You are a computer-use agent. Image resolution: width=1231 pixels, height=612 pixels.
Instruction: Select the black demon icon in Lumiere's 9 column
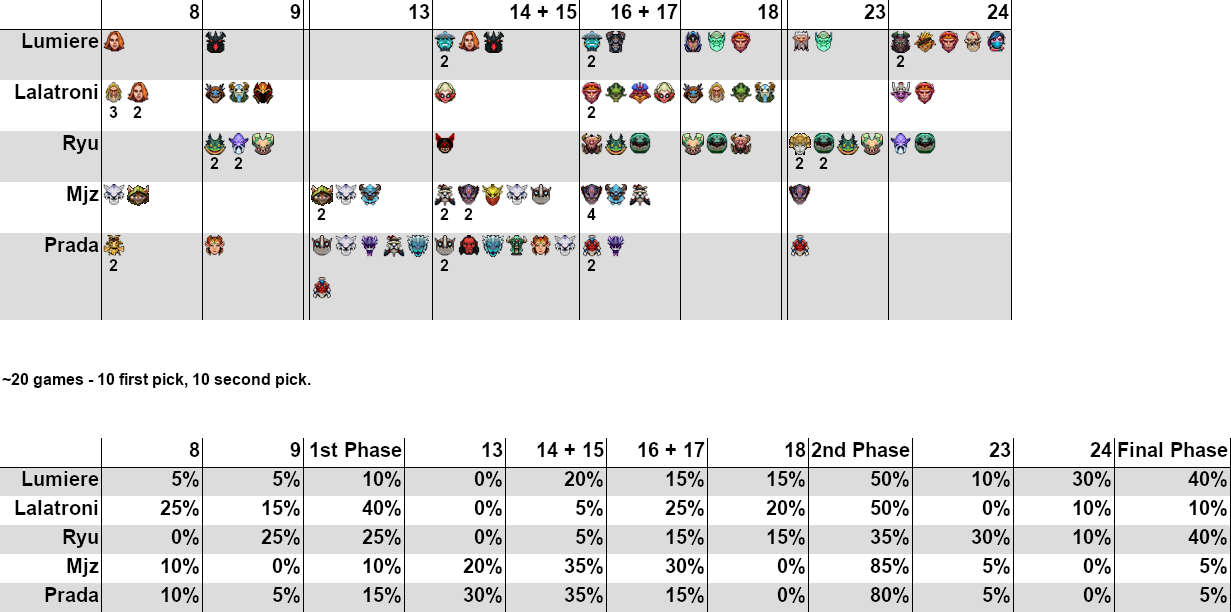(215, 42)
